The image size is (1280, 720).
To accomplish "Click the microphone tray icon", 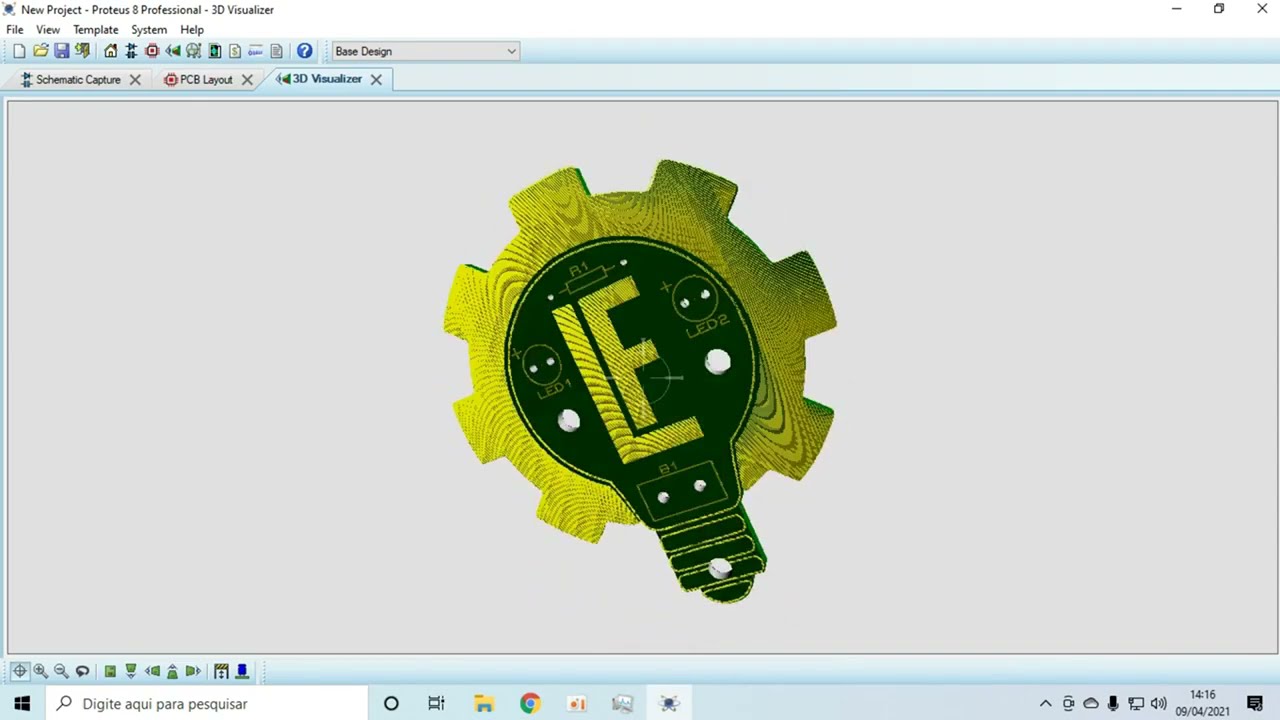I will click(x=1113, y=703).
